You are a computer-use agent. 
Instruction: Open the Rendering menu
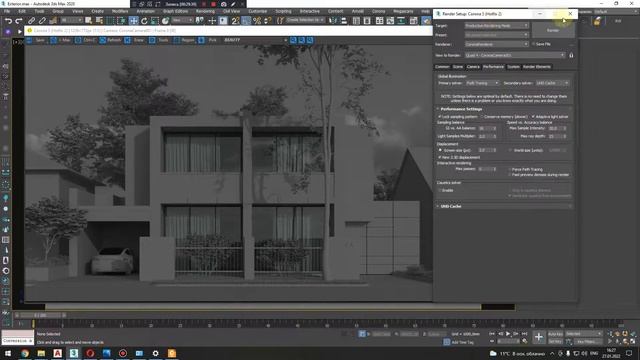205,11
